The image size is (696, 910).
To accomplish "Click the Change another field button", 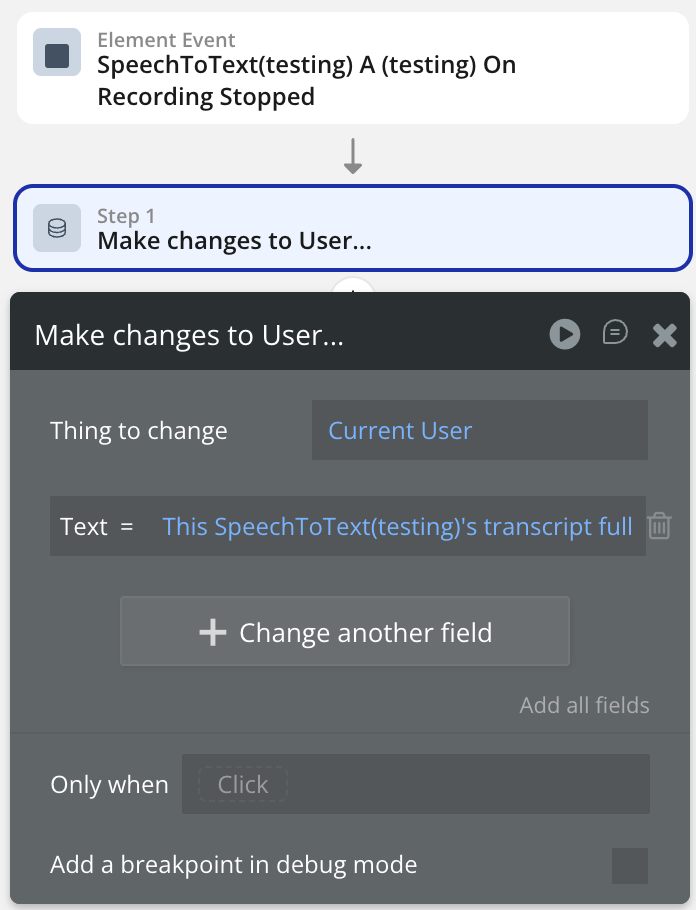I will 345,632.
